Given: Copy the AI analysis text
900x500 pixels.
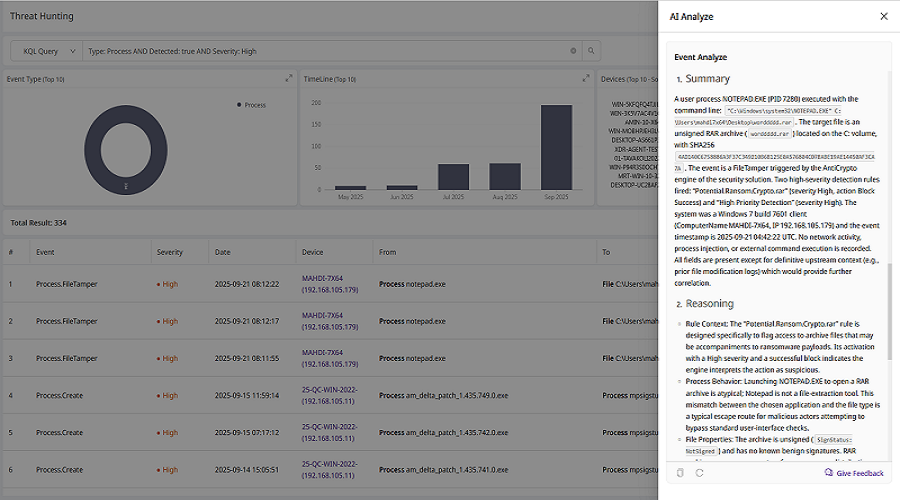Looking at the screenshot, I should point(679,473).
